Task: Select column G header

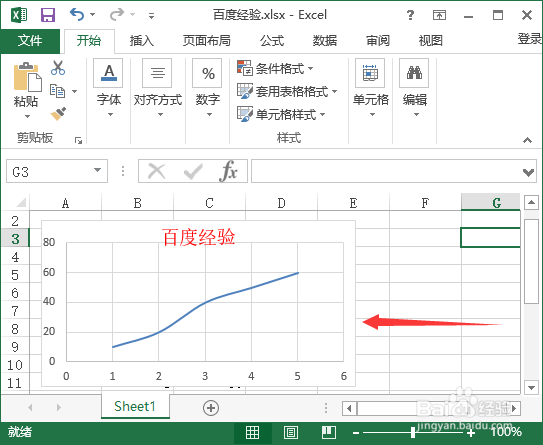Action: point(491,202)
